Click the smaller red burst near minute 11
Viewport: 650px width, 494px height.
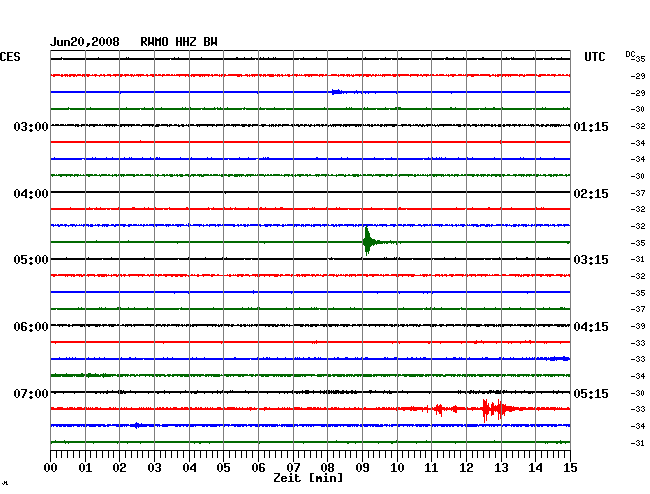point(439,409)
